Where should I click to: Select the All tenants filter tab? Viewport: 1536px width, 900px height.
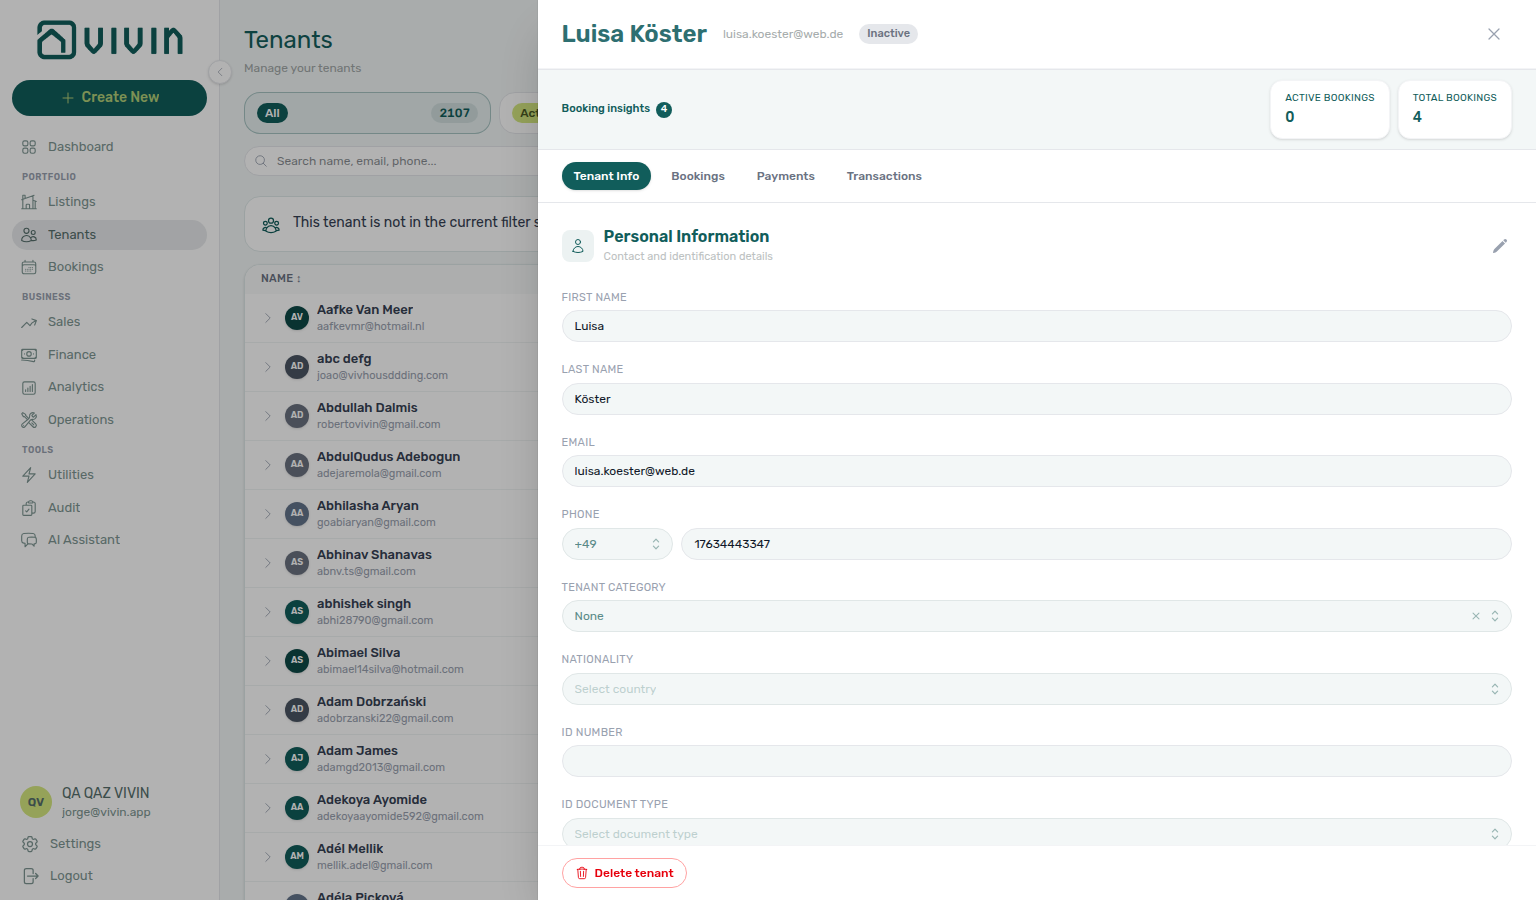(x=367, y=113)
